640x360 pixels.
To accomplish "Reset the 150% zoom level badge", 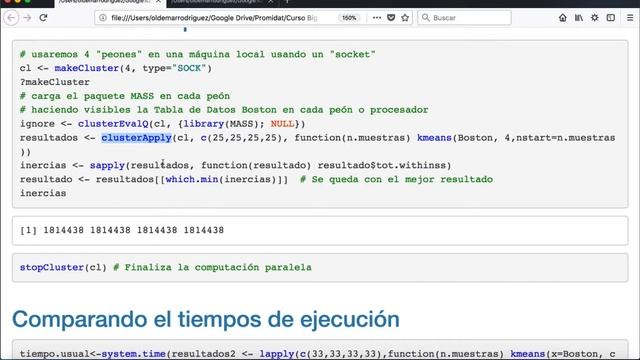I will point(349,18).
